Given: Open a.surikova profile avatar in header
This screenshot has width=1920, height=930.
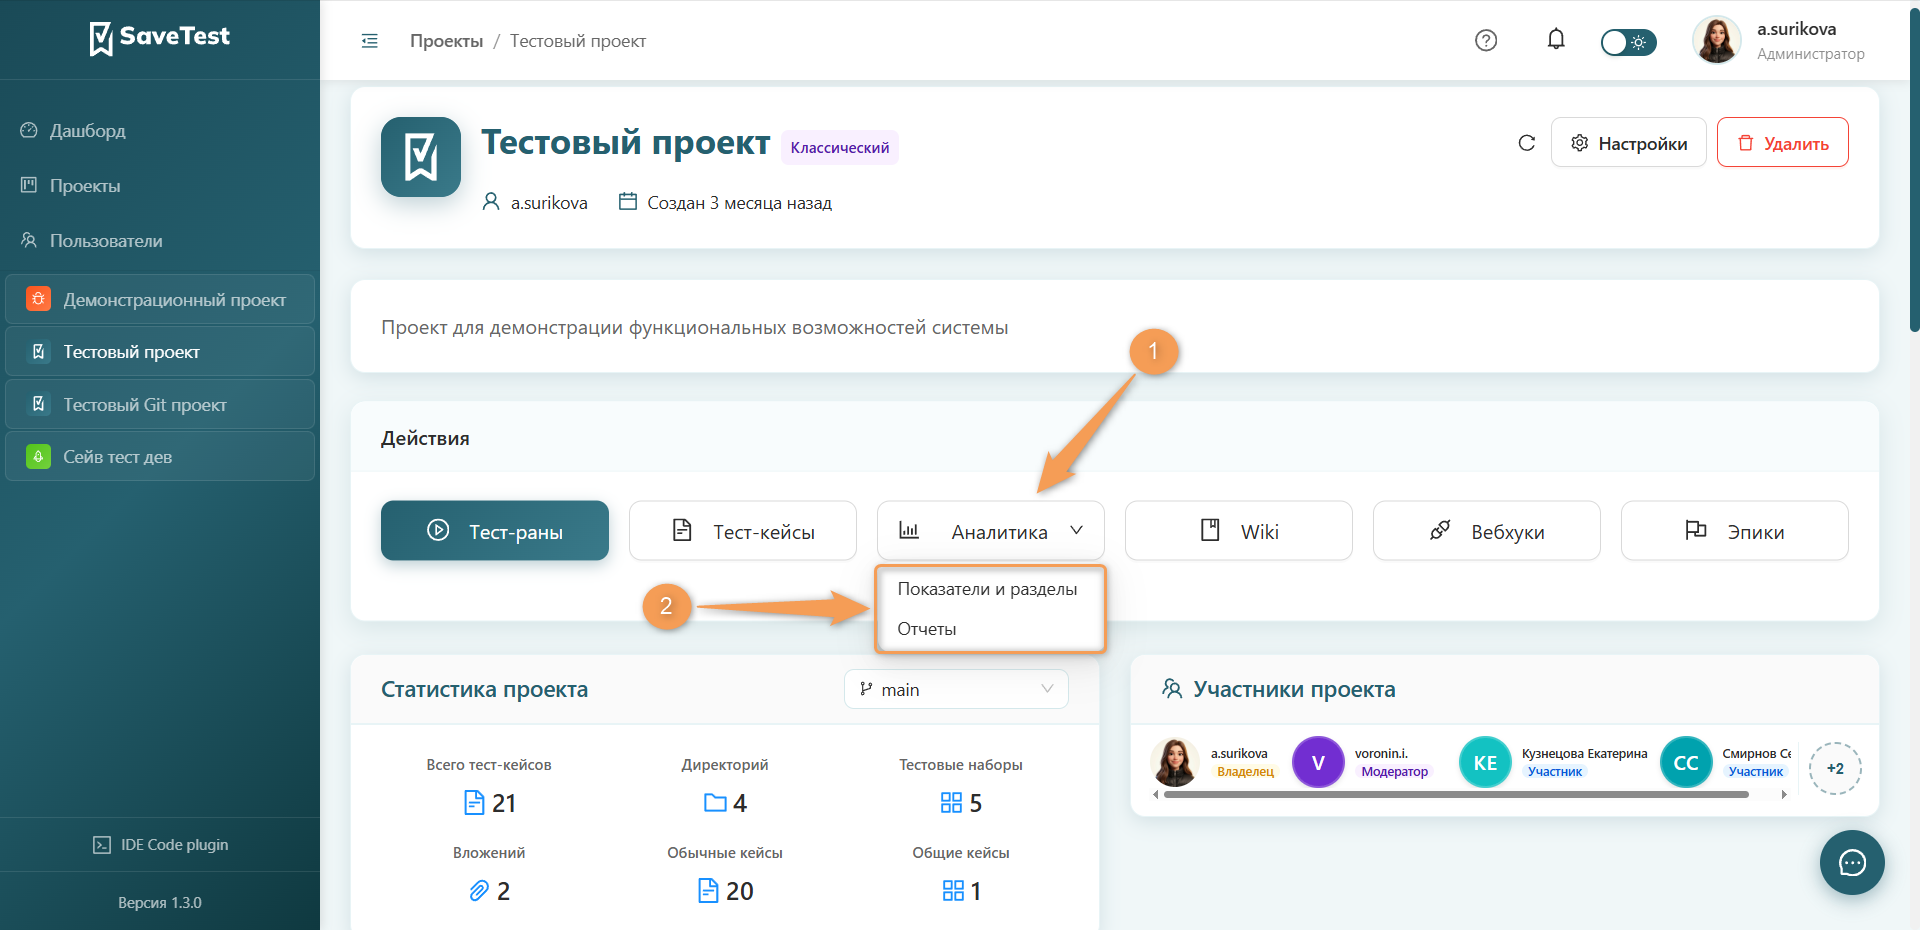Looking at the screenshot, I should [x=1716, y=40].
